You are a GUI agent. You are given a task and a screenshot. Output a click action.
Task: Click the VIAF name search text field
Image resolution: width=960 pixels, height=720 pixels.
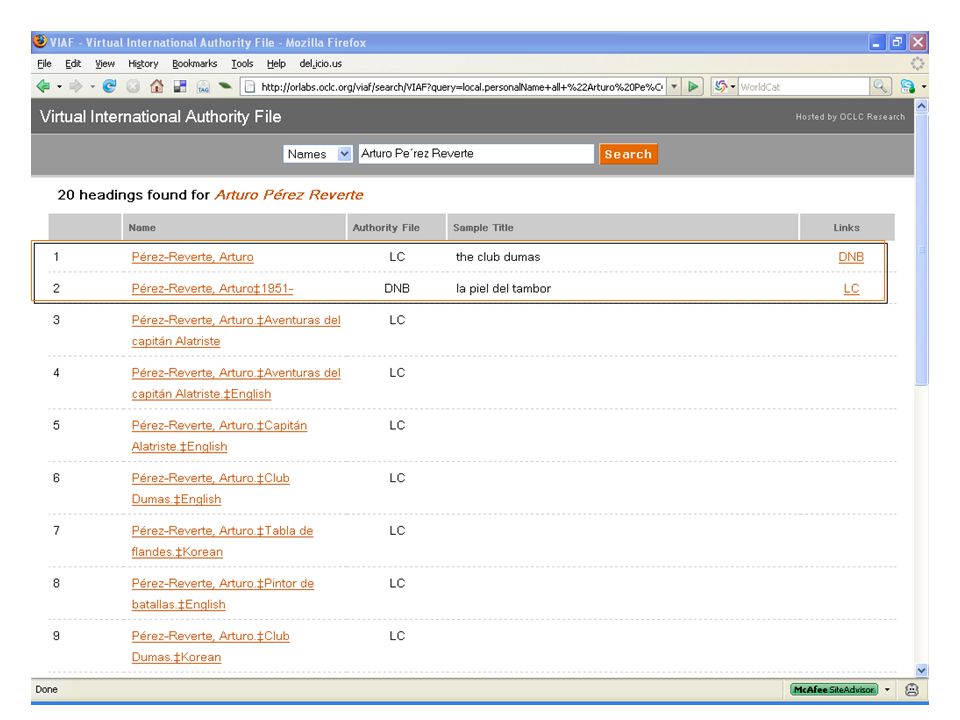(x=476, y=154)
